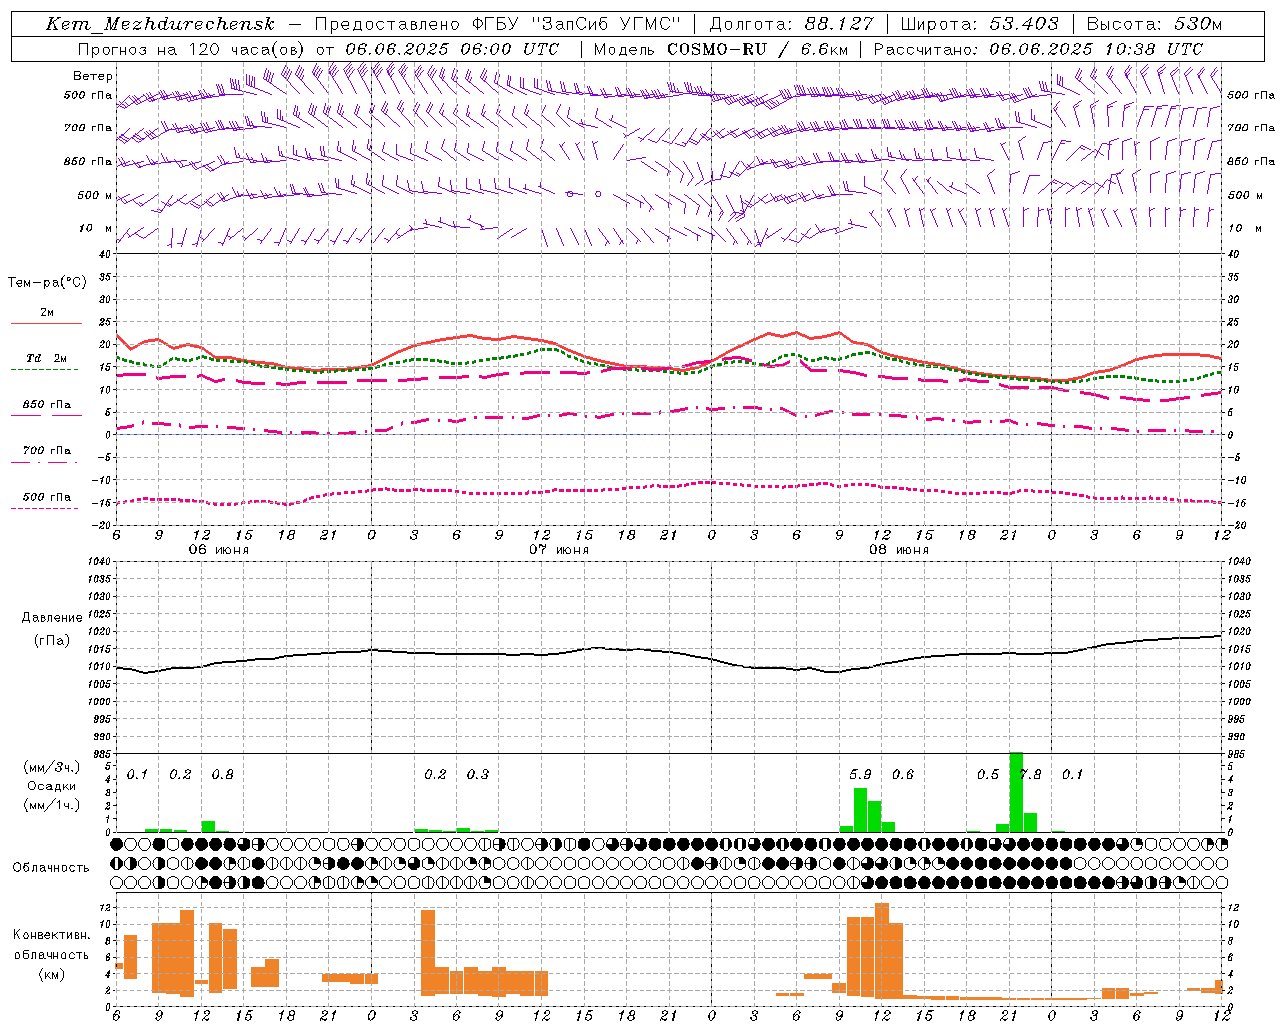The width and height of the screenshot is (1280, 1024).
Task: Click the 850 гПа temperature legend entry
Action: coord(47,405)
